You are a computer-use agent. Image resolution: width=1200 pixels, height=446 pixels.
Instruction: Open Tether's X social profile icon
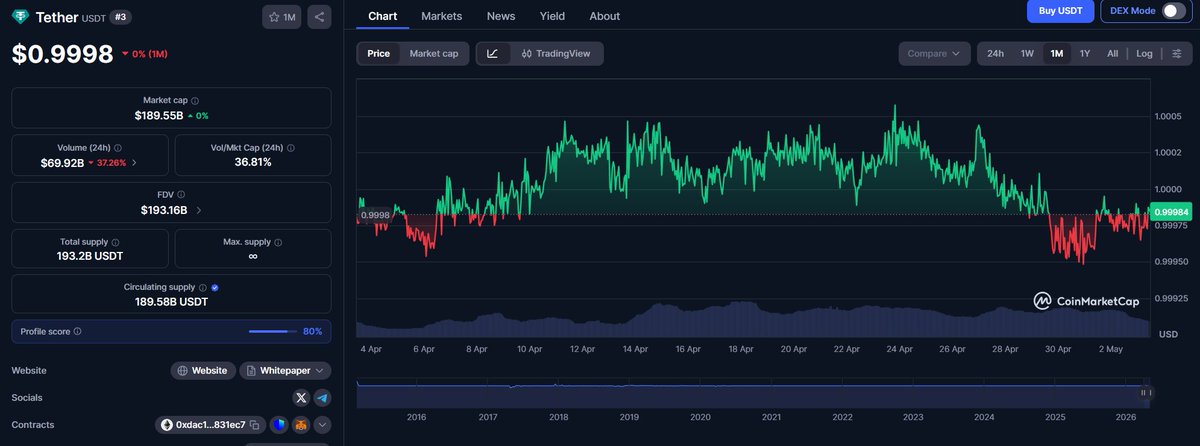point(301,398)
